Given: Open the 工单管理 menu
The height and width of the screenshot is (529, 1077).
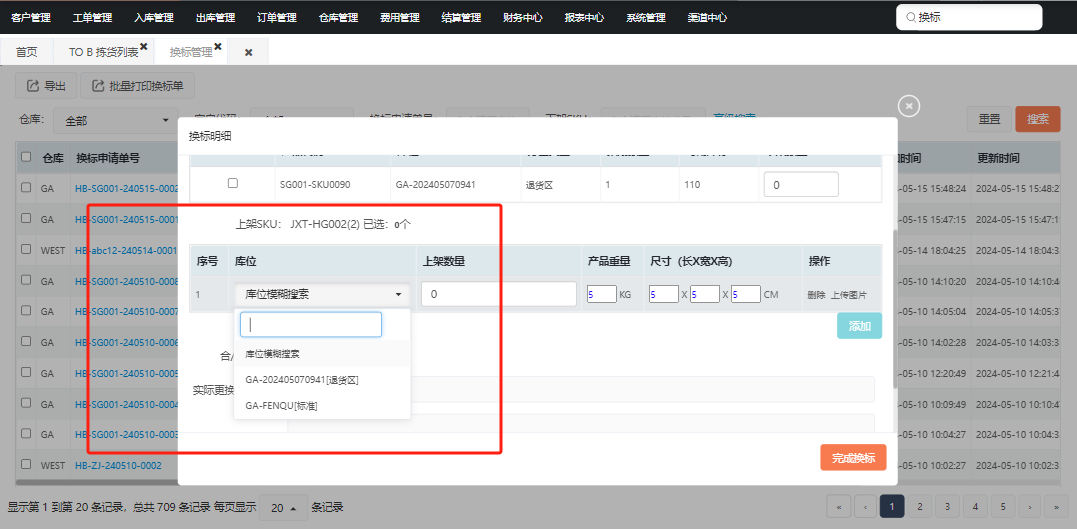Looking at the screenshot, I should click(x=93, y=18).
